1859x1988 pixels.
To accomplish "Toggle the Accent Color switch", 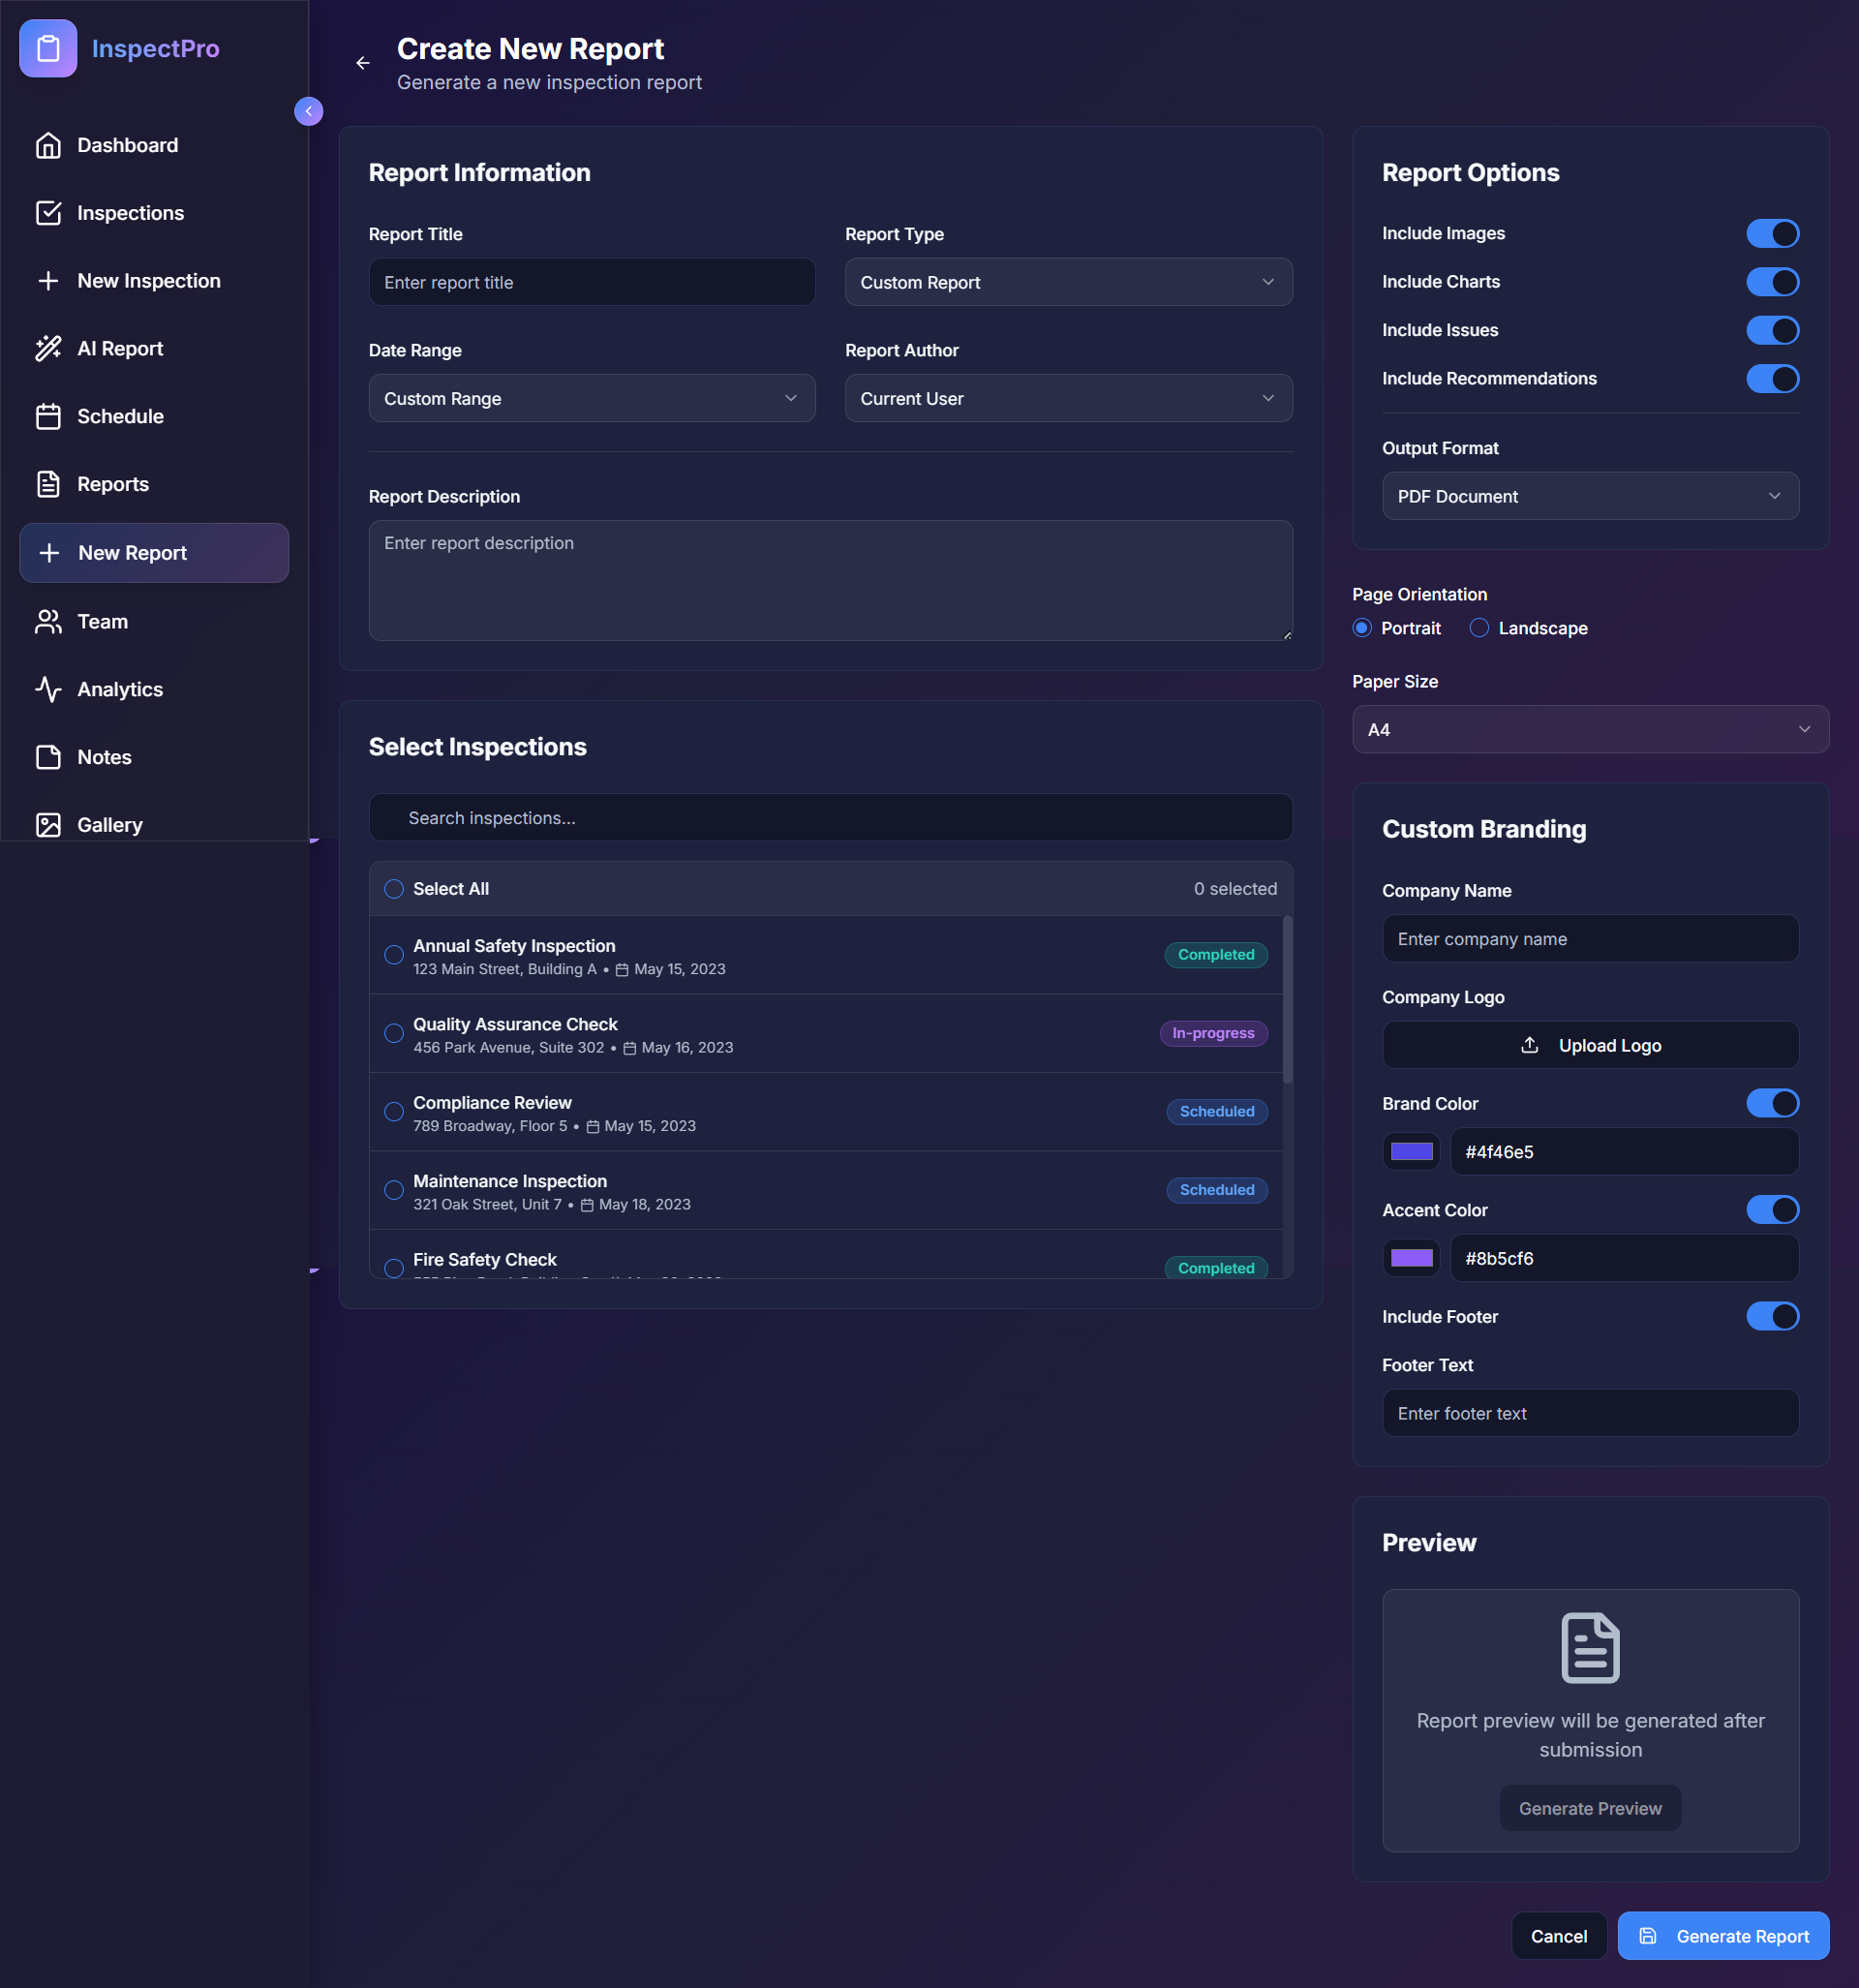I will point(1772,1210).
